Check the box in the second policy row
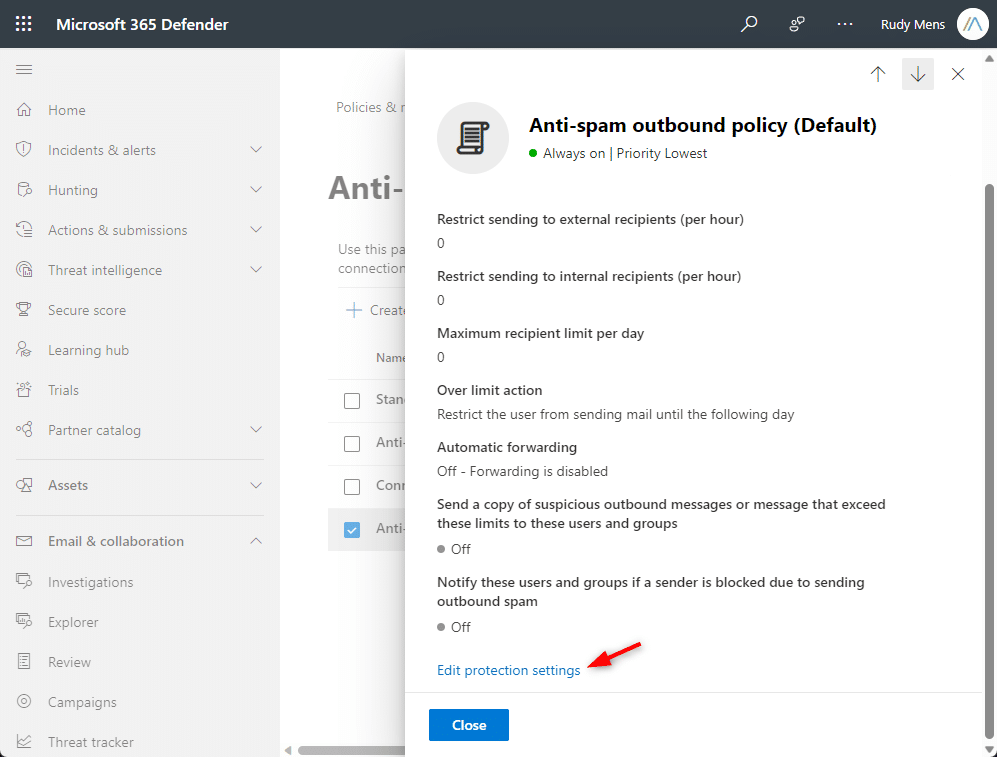Image resolution: width=997 pixels, height=757 pixels. 352,444
